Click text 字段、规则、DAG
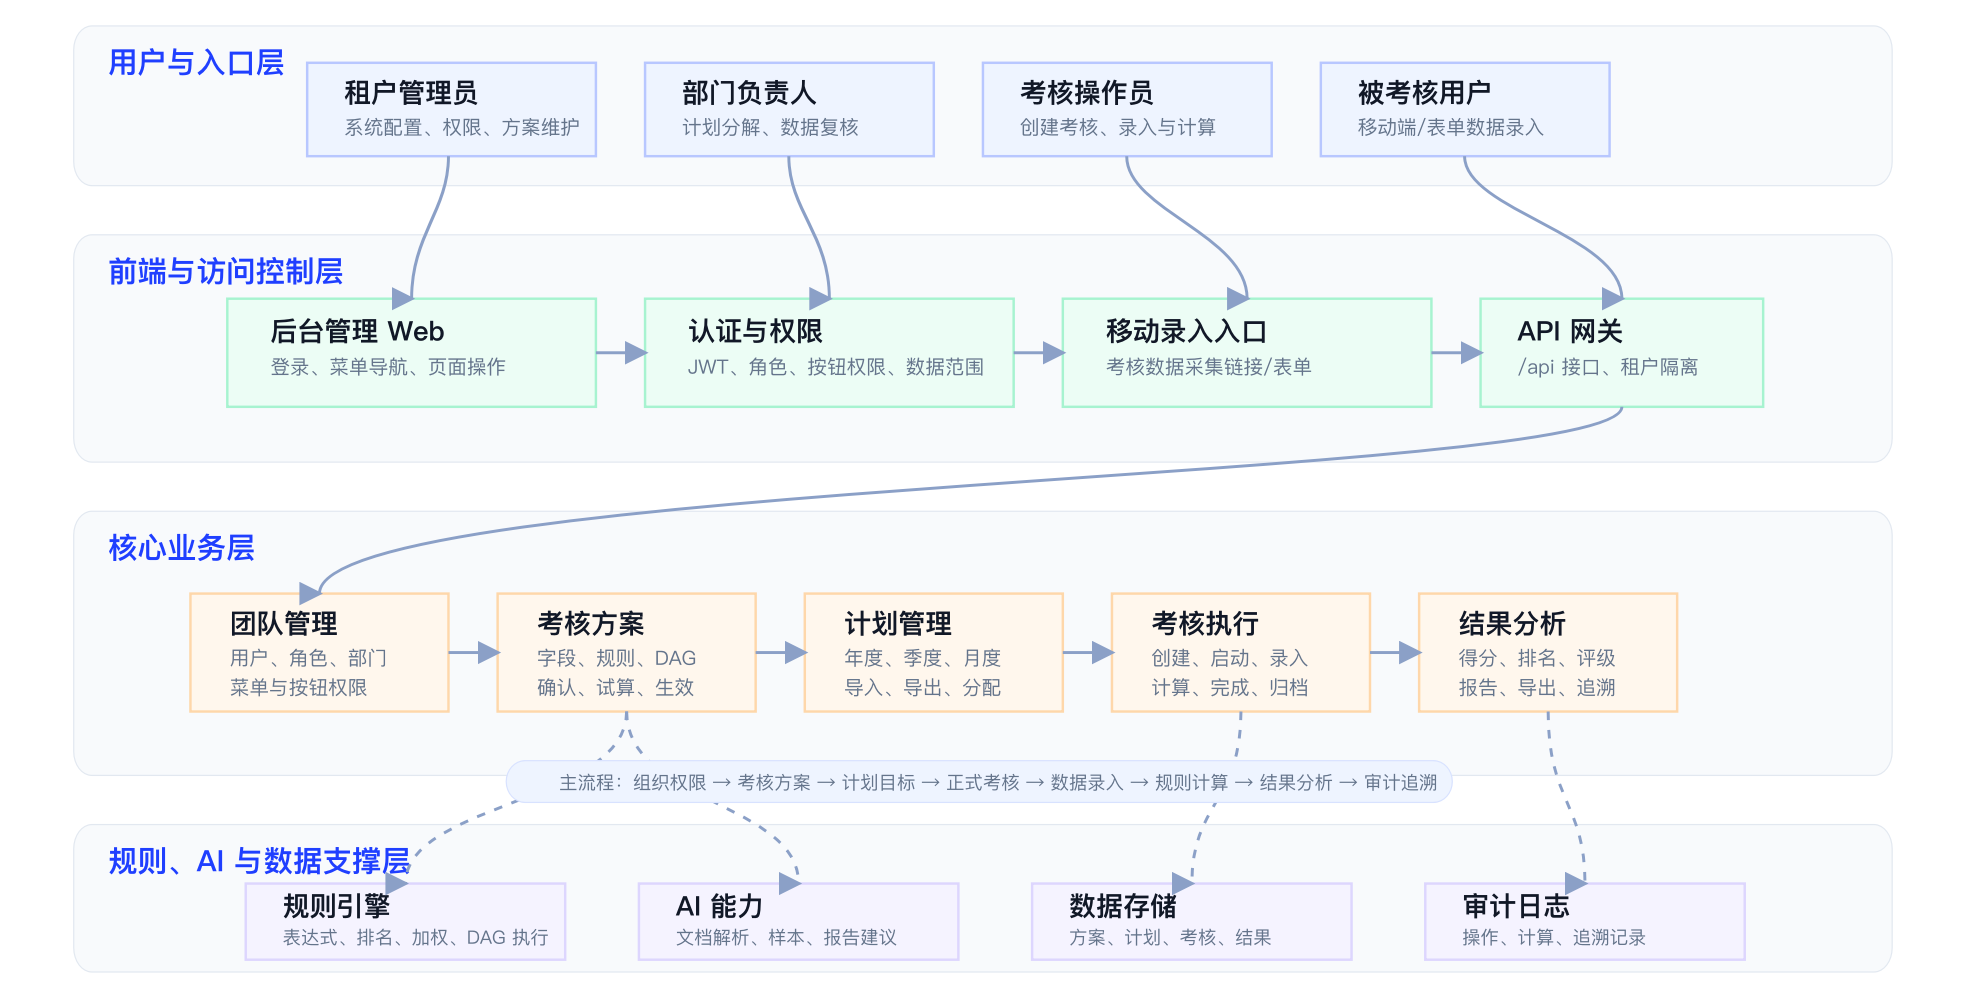 click(x=617, y=658)
